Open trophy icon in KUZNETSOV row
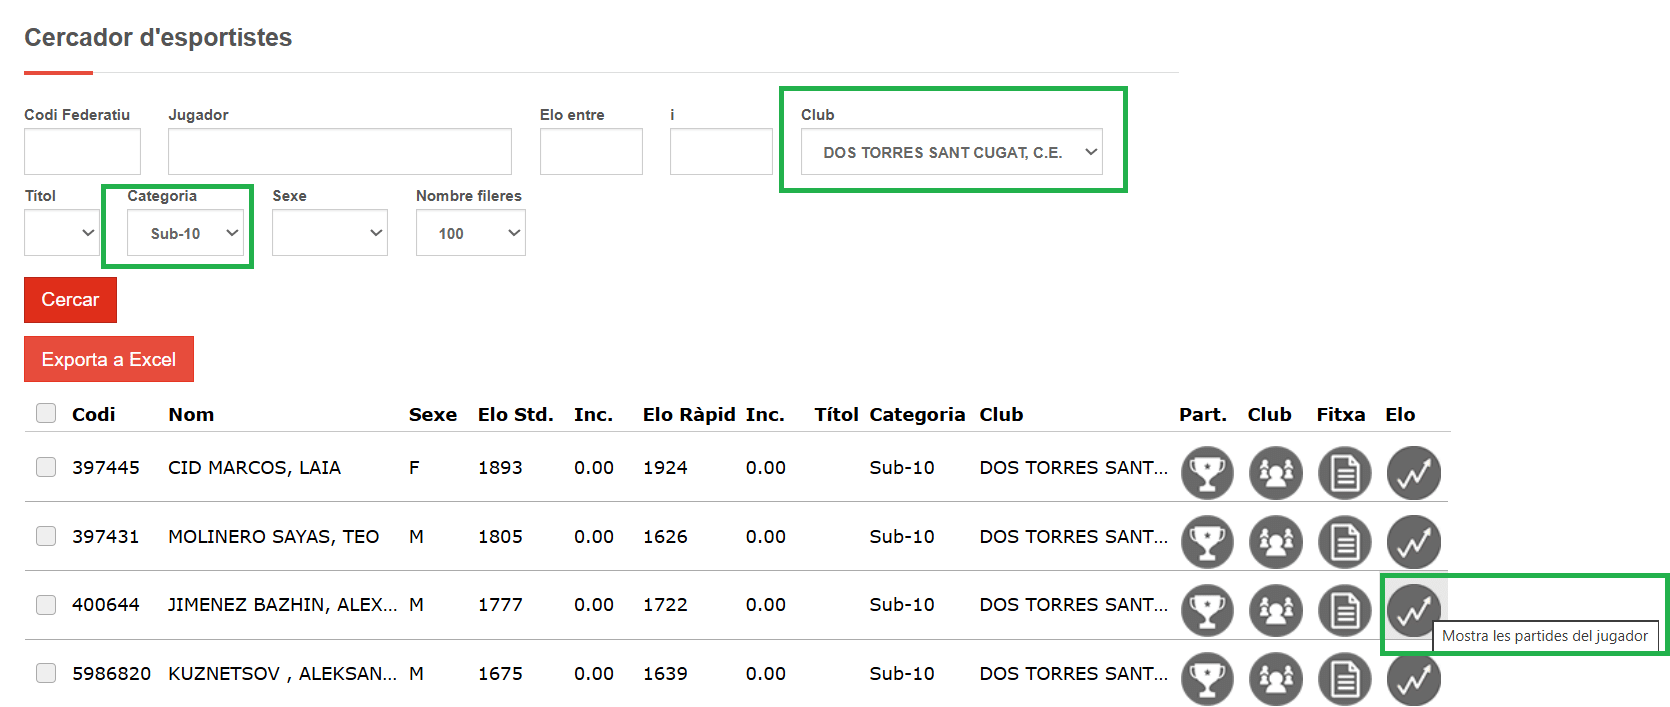The height and width of the screenshot is (707, 1670). (1207, 679)
